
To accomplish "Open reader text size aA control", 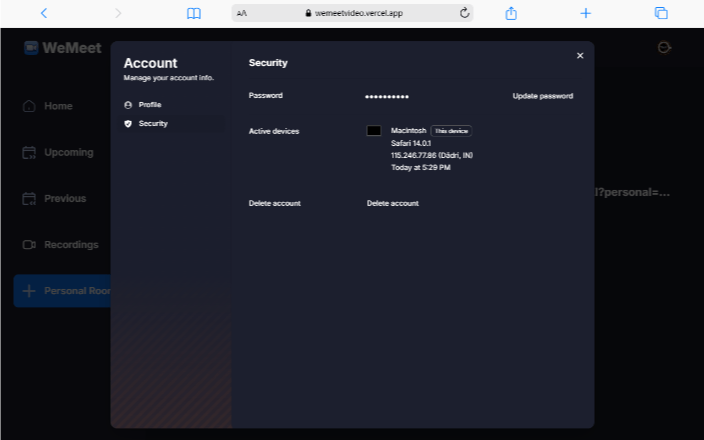I will point(241,13).
